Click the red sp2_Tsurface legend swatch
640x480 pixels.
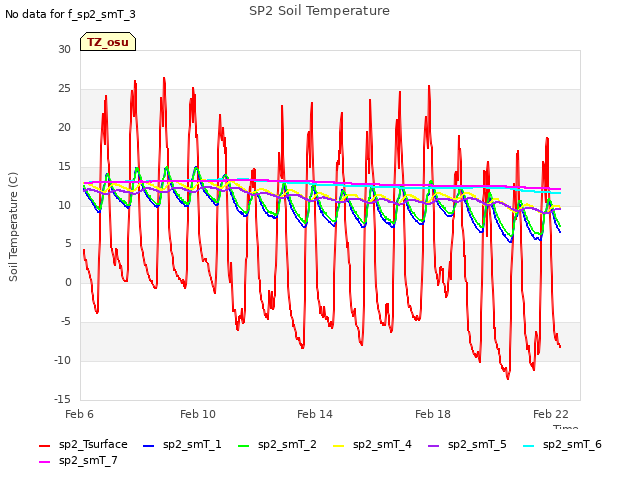tap(44, 446)
